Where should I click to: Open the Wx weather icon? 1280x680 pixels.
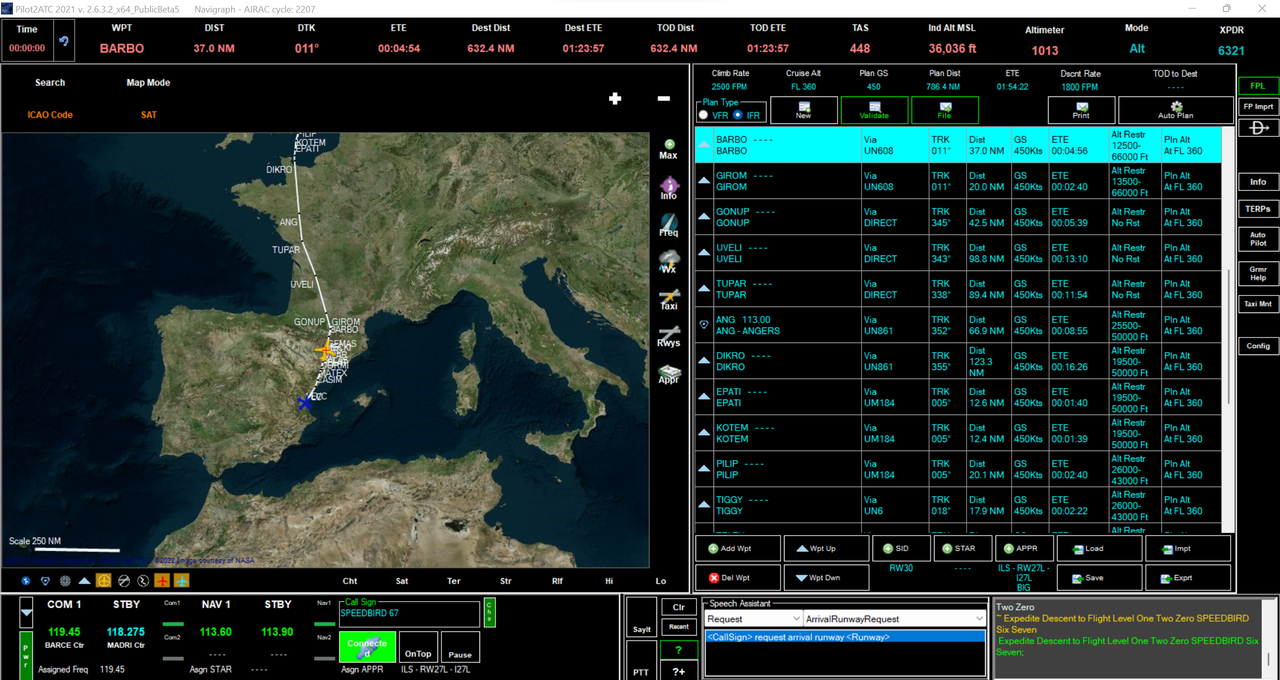(x=669, y=262)
